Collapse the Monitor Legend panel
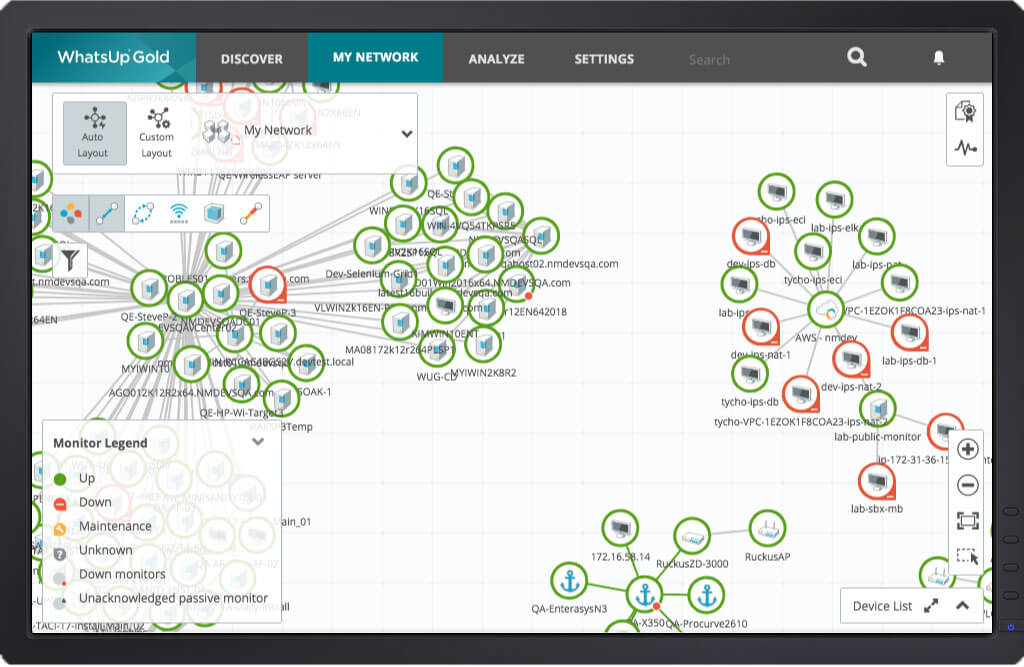1024x667 pixels. [258, 441]
